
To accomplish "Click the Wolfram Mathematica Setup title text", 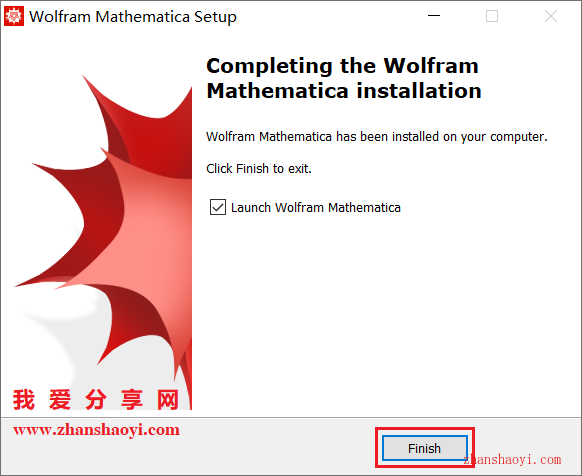I will tap(133, 17).
